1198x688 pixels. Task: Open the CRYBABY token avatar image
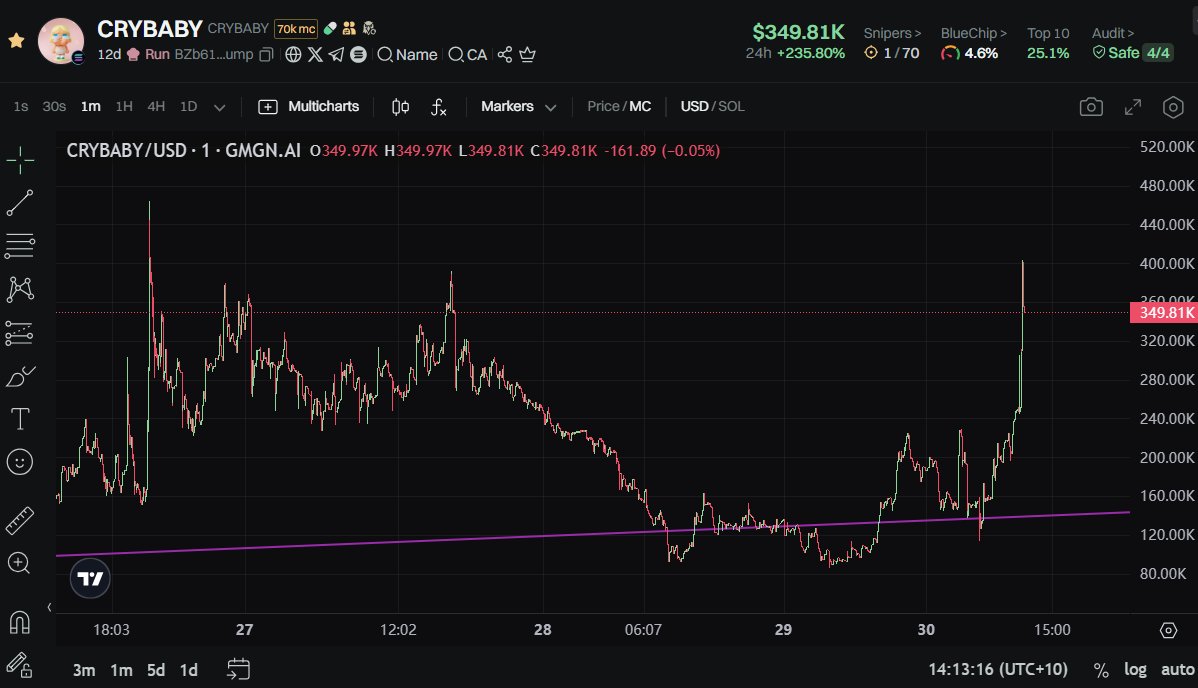[61, 41]
